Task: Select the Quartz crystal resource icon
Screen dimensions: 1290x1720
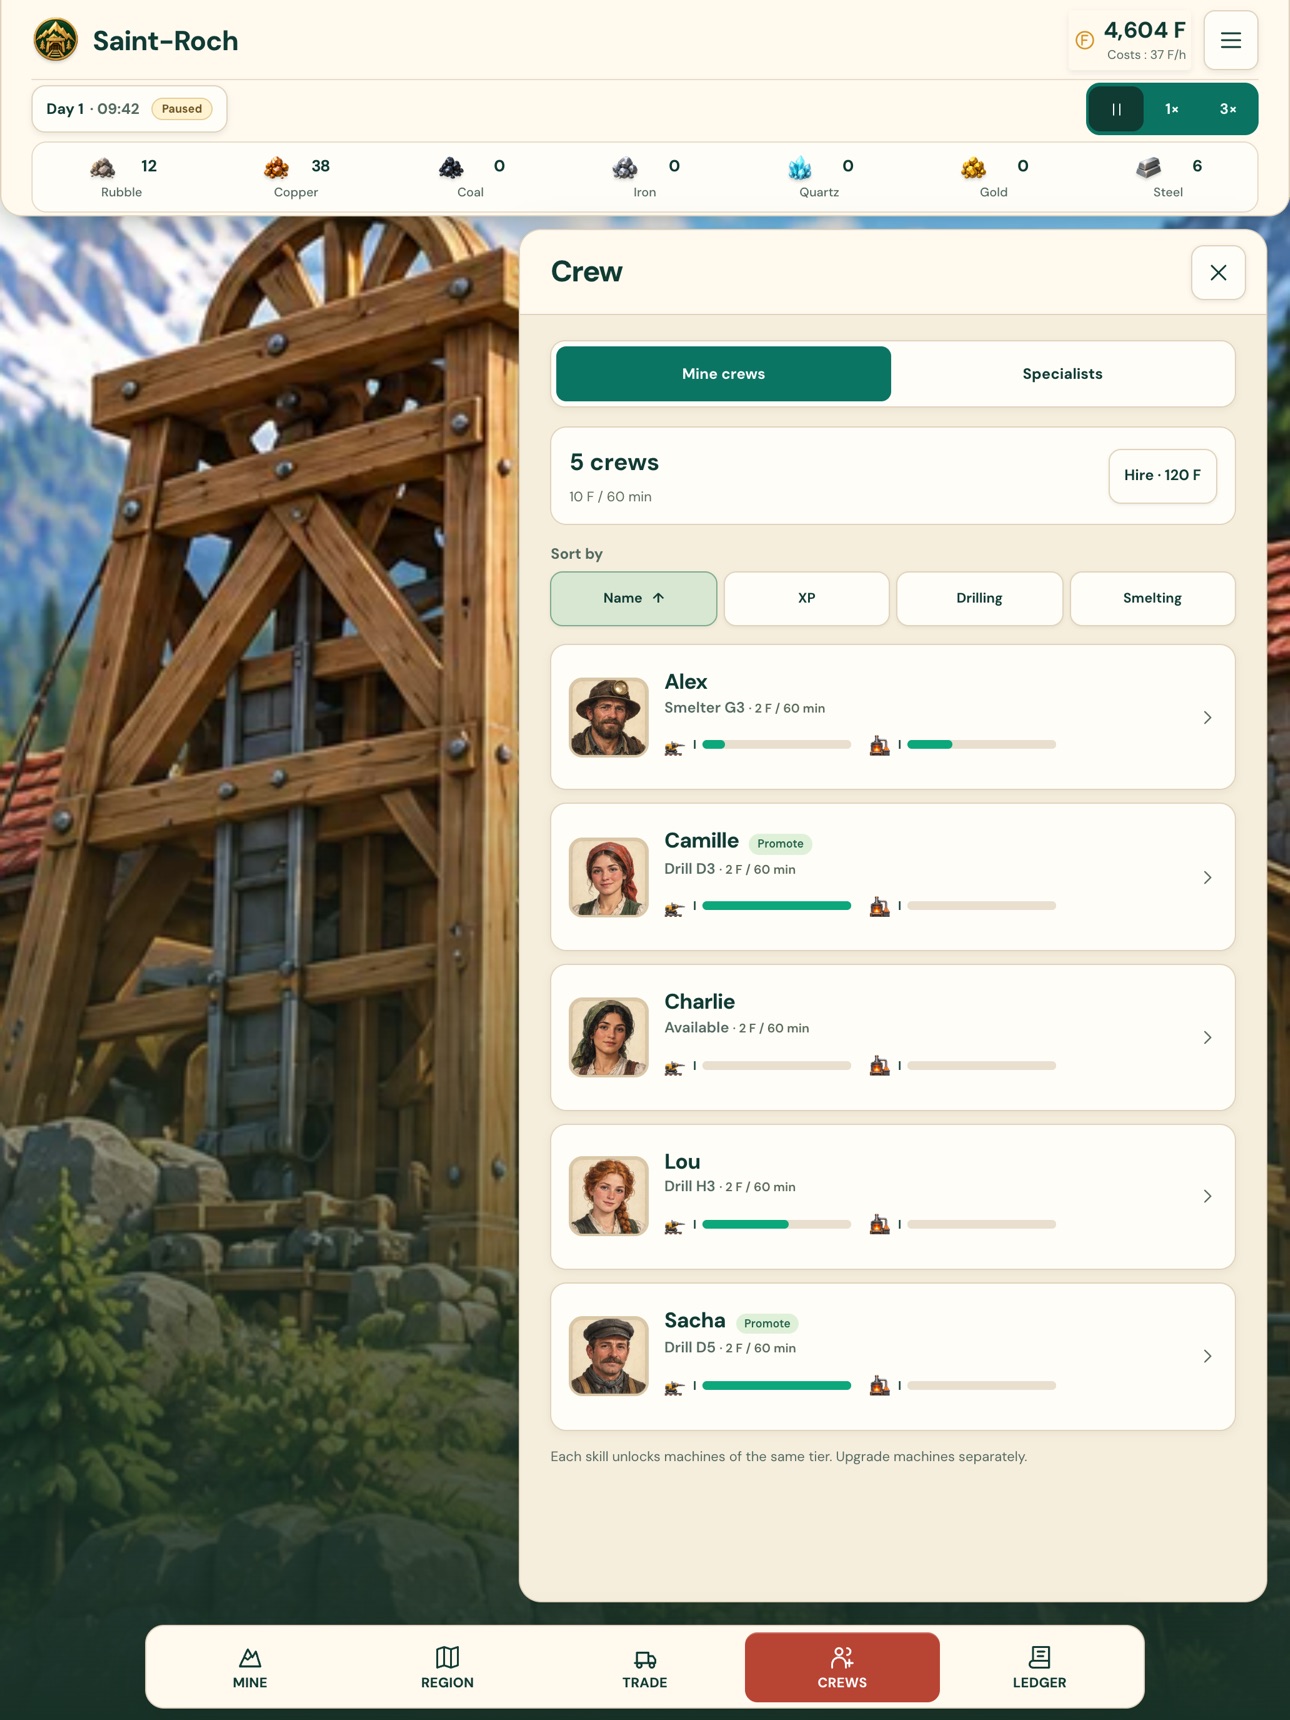Action: [x=800, y=167]
